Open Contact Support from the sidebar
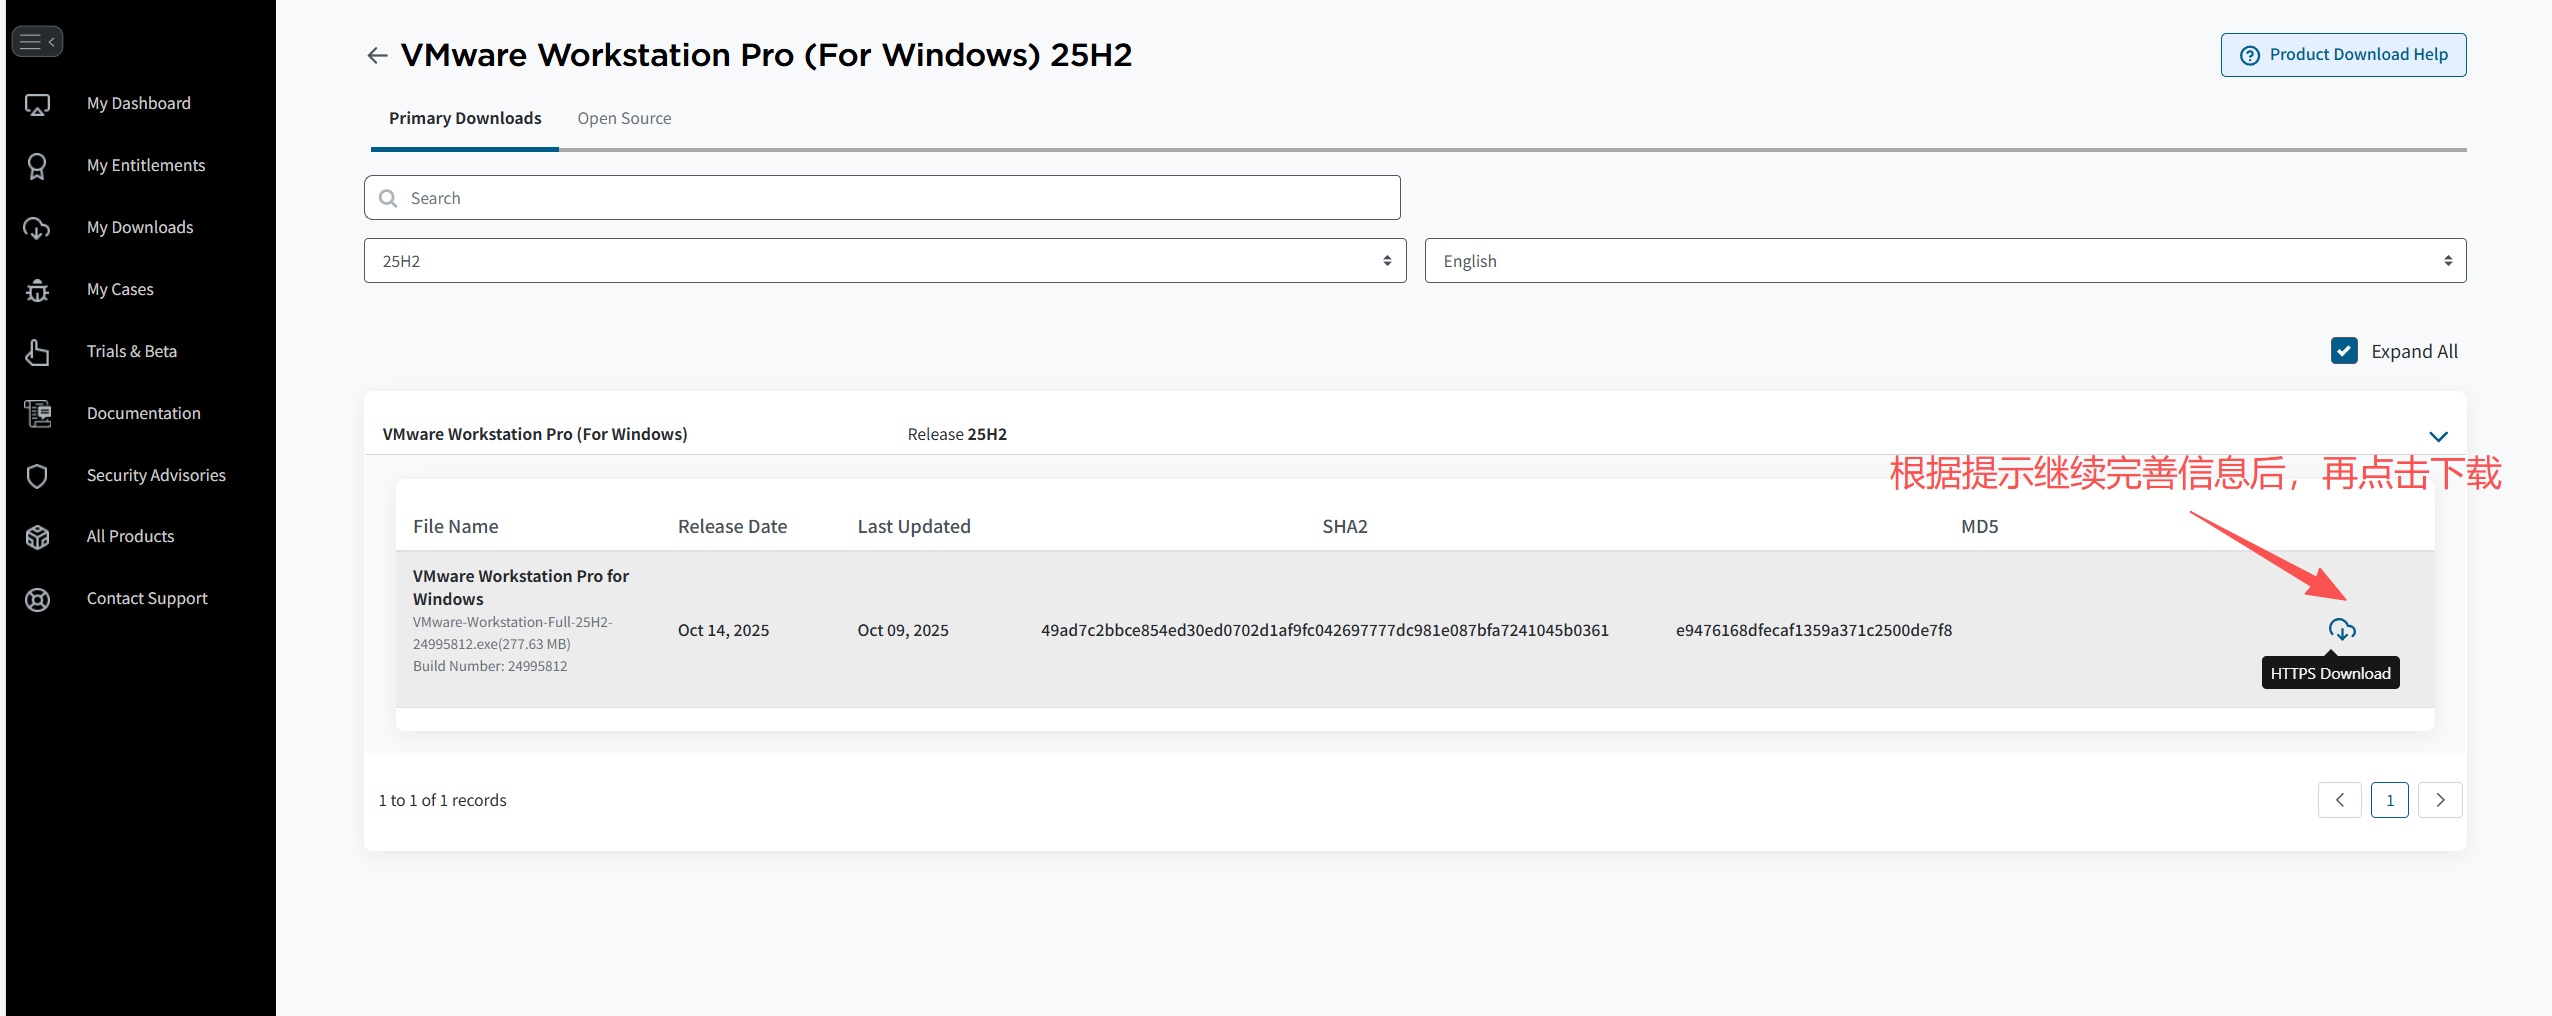2552x1016 pixels. coord(147,599)
